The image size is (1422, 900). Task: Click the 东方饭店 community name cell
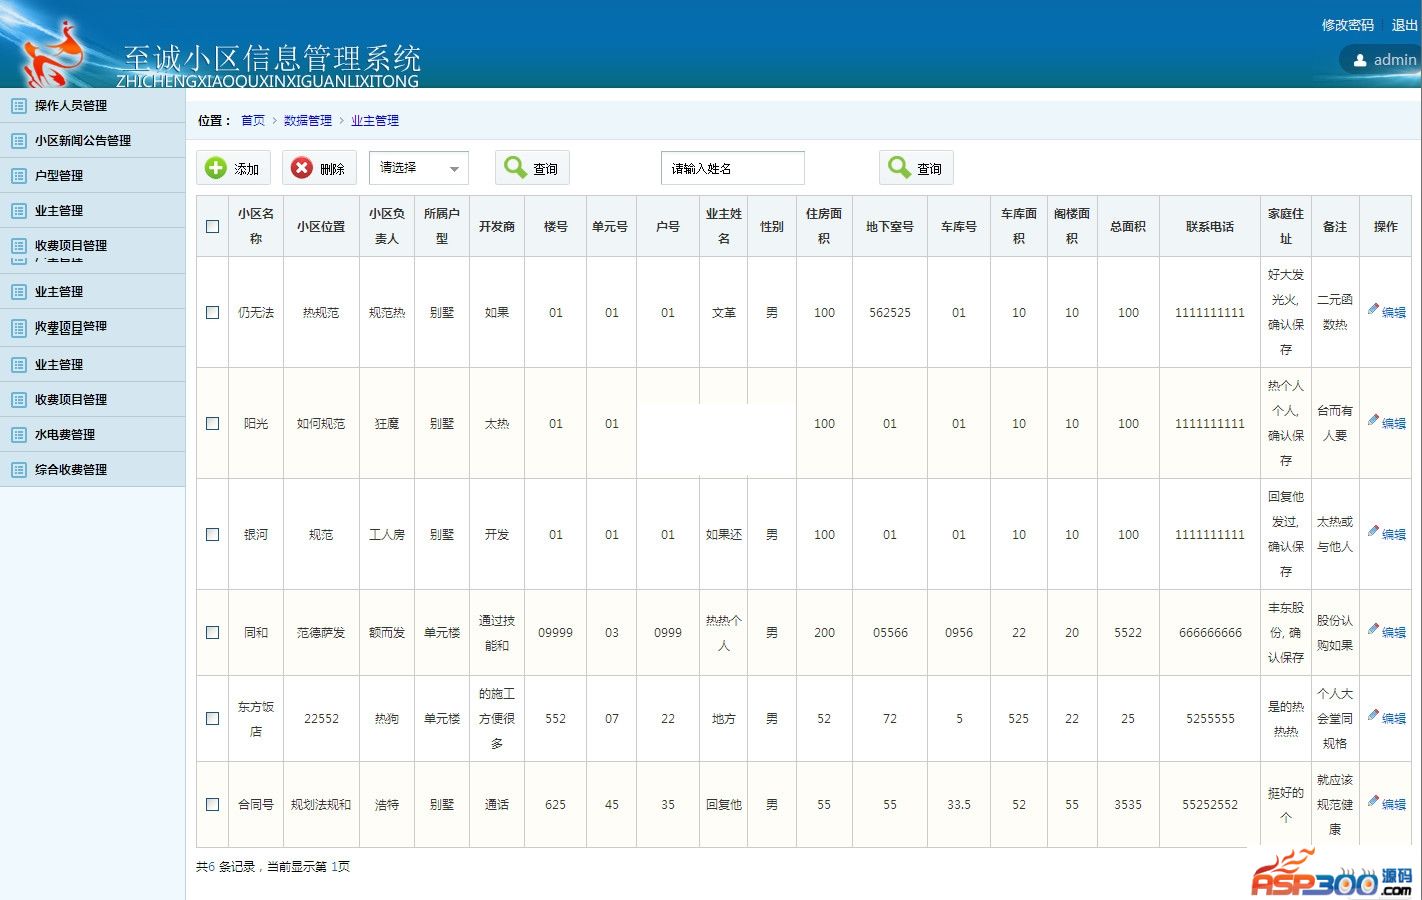(256, 718)
